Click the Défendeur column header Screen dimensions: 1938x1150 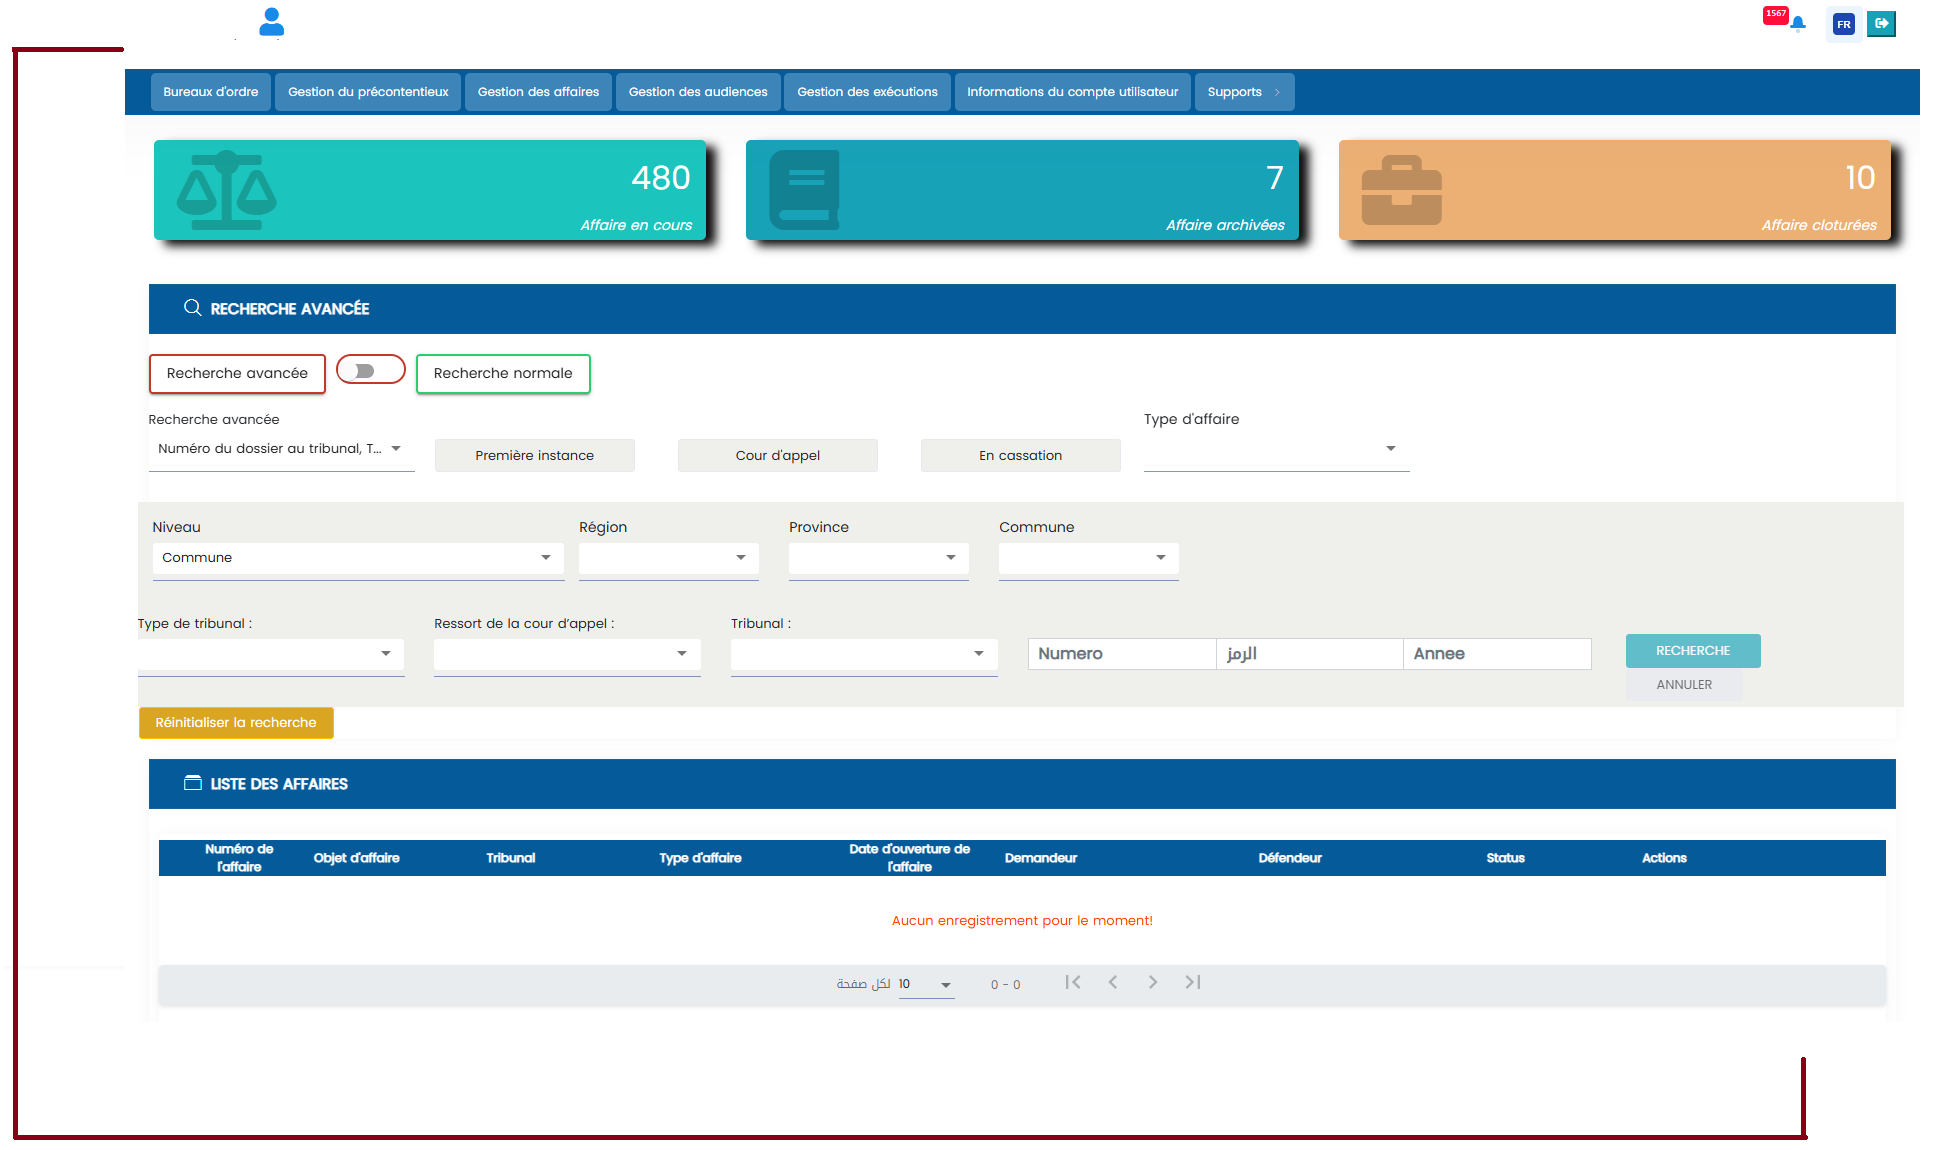[1290, 858]
